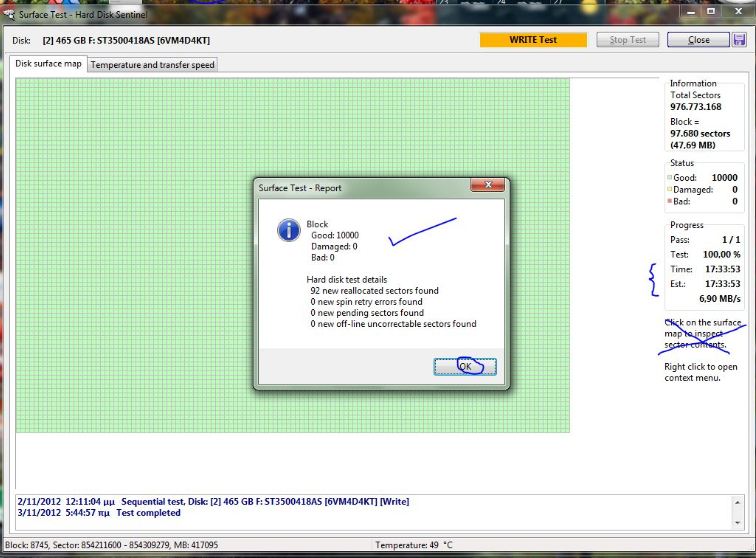Viewport: 756px width, 558px height.
Task: Click the floppy disk save icon
Action: pyautogui.click(x=739, y=40)
